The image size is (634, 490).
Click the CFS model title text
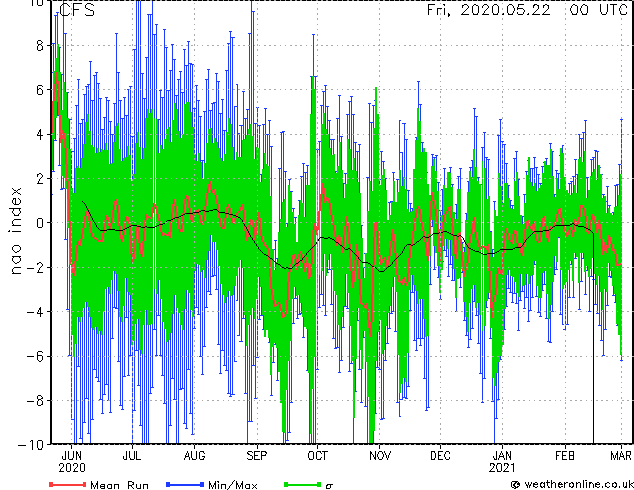(x=77, y=10)
